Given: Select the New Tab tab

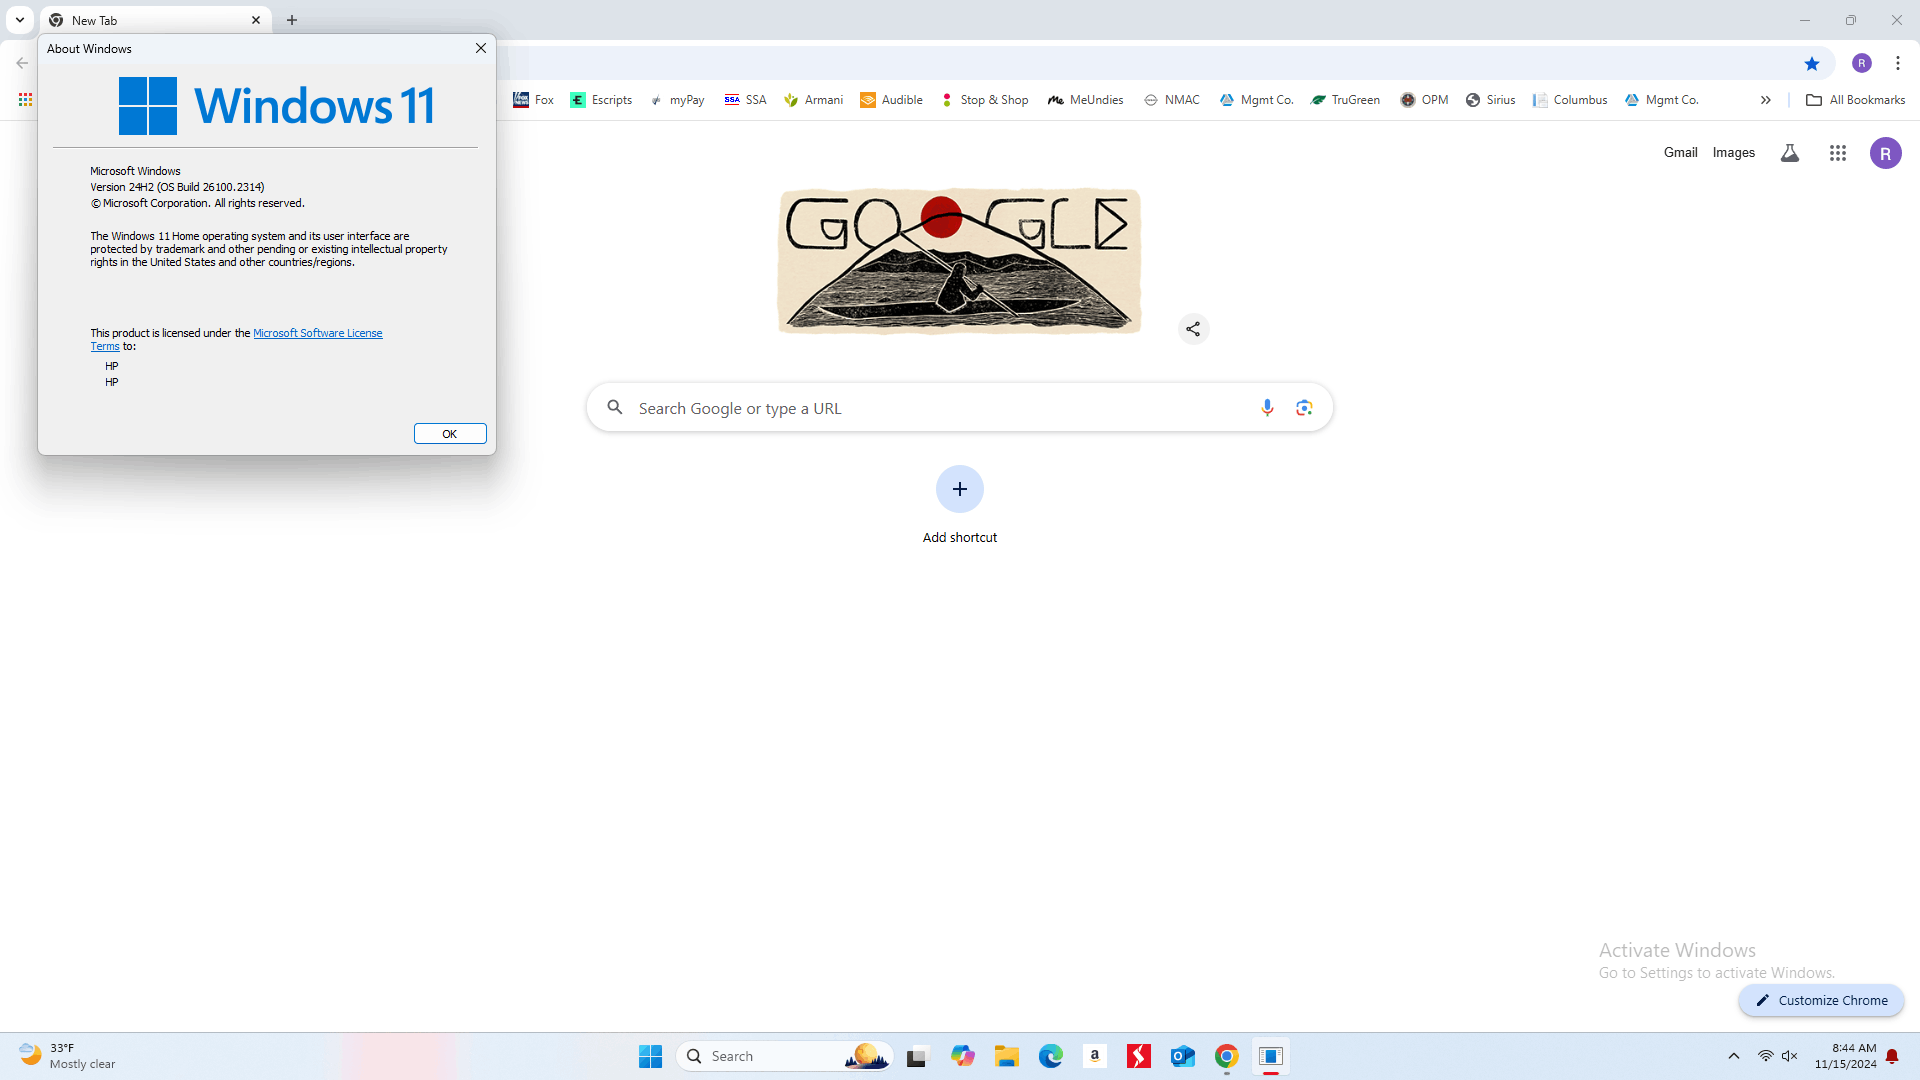Looking at the screenshot, I should (155, 20).
